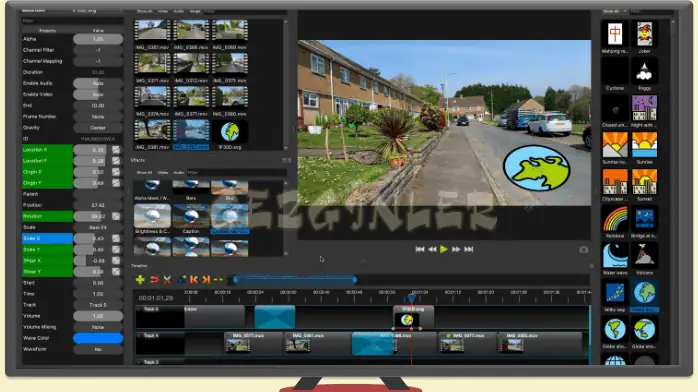Jump to next marker with orange arrow

206,279
